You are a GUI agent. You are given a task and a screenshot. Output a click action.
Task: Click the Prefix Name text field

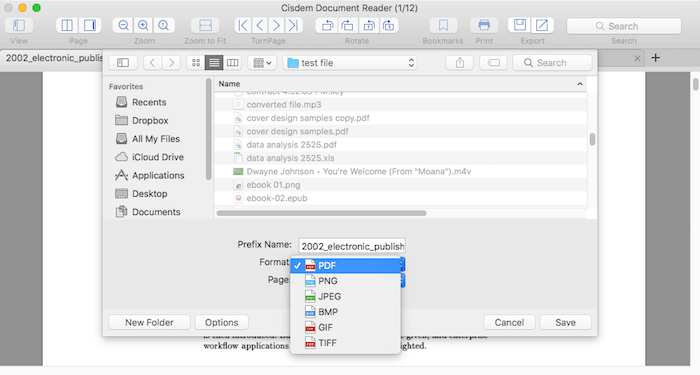pos(352,246)
